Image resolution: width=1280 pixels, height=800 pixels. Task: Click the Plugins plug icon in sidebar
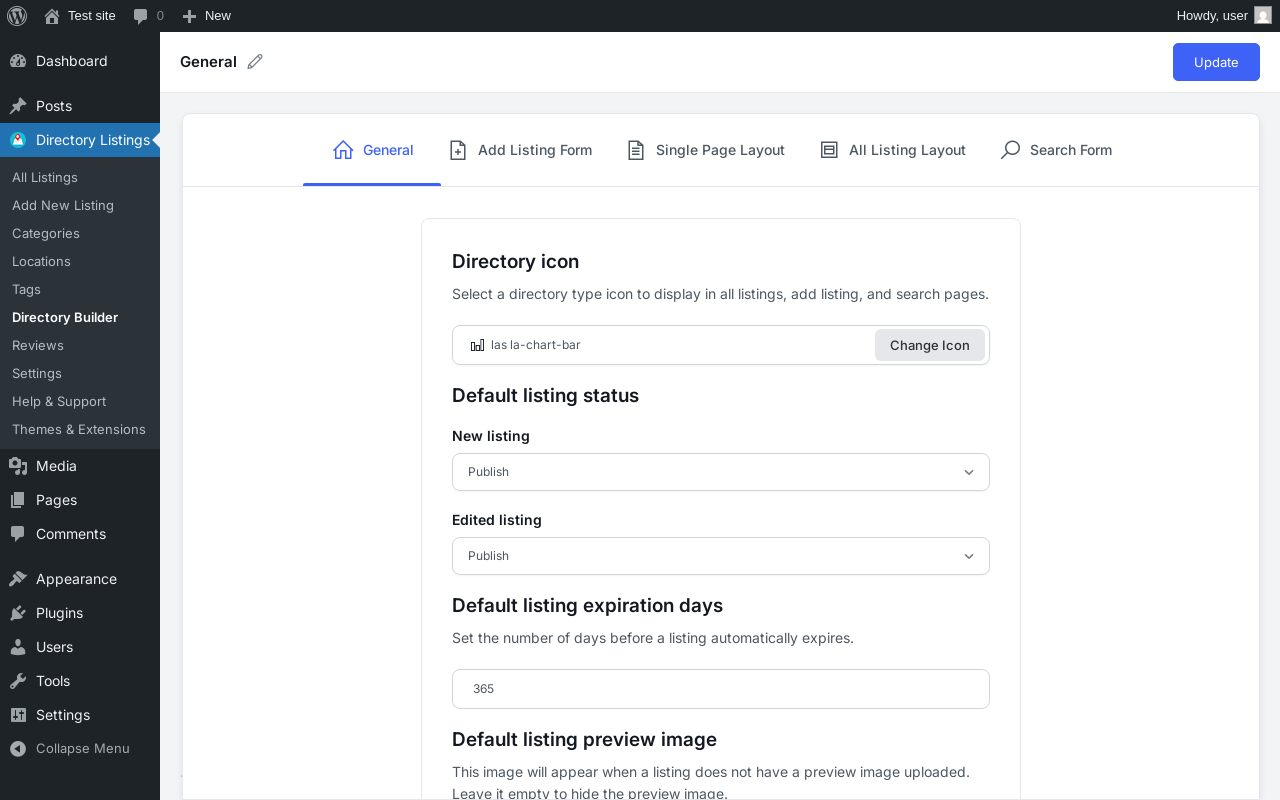pos(18,613)
